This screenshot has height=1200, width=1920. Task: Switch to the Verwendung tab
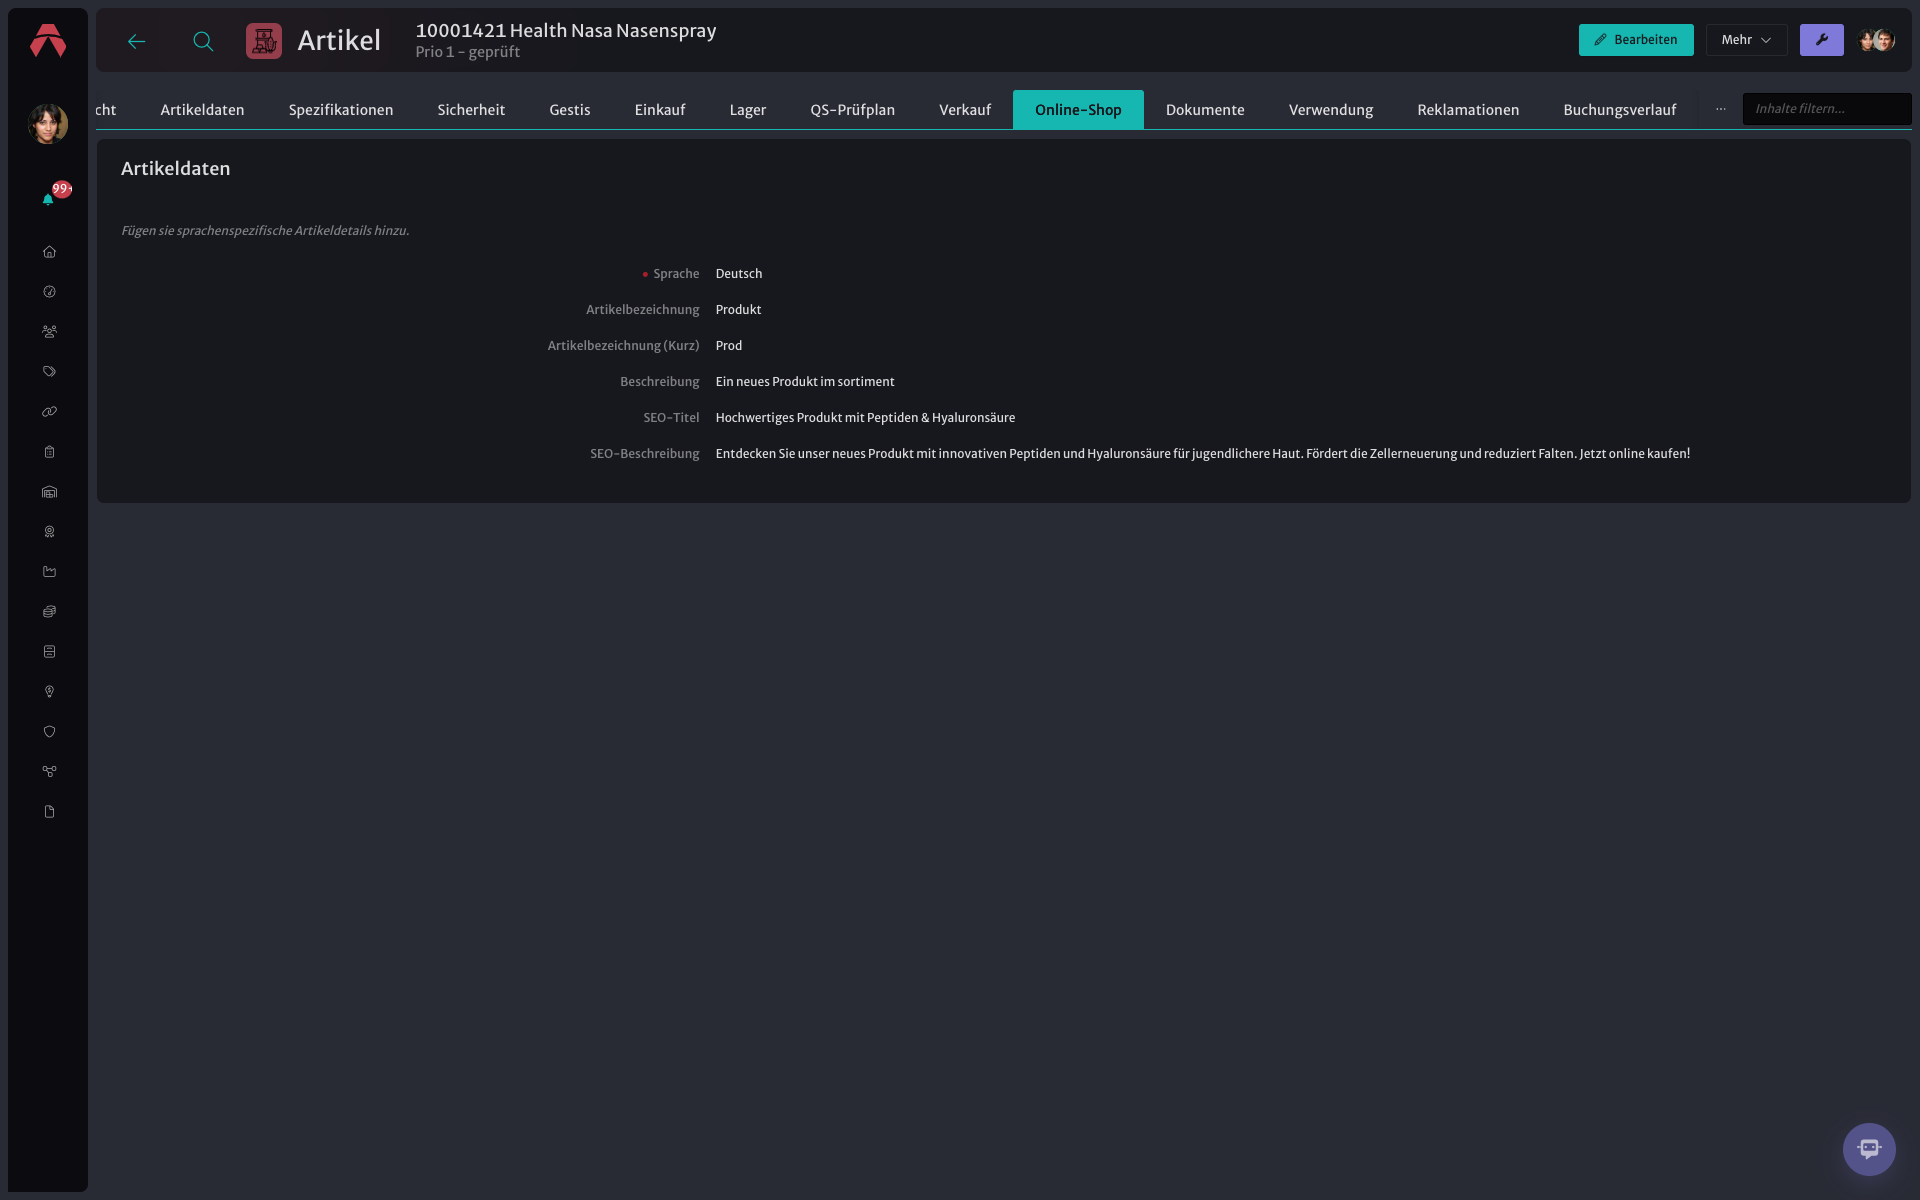(1331, 110)
